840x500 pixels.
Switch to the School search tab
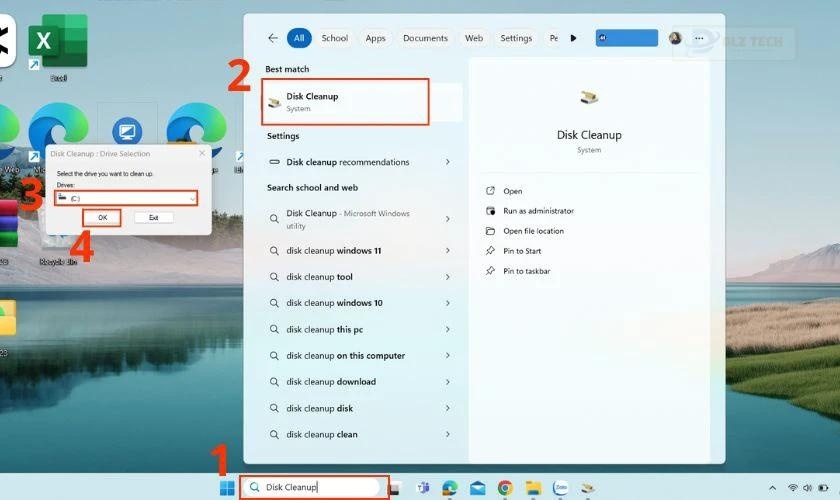tap(335, 38)
